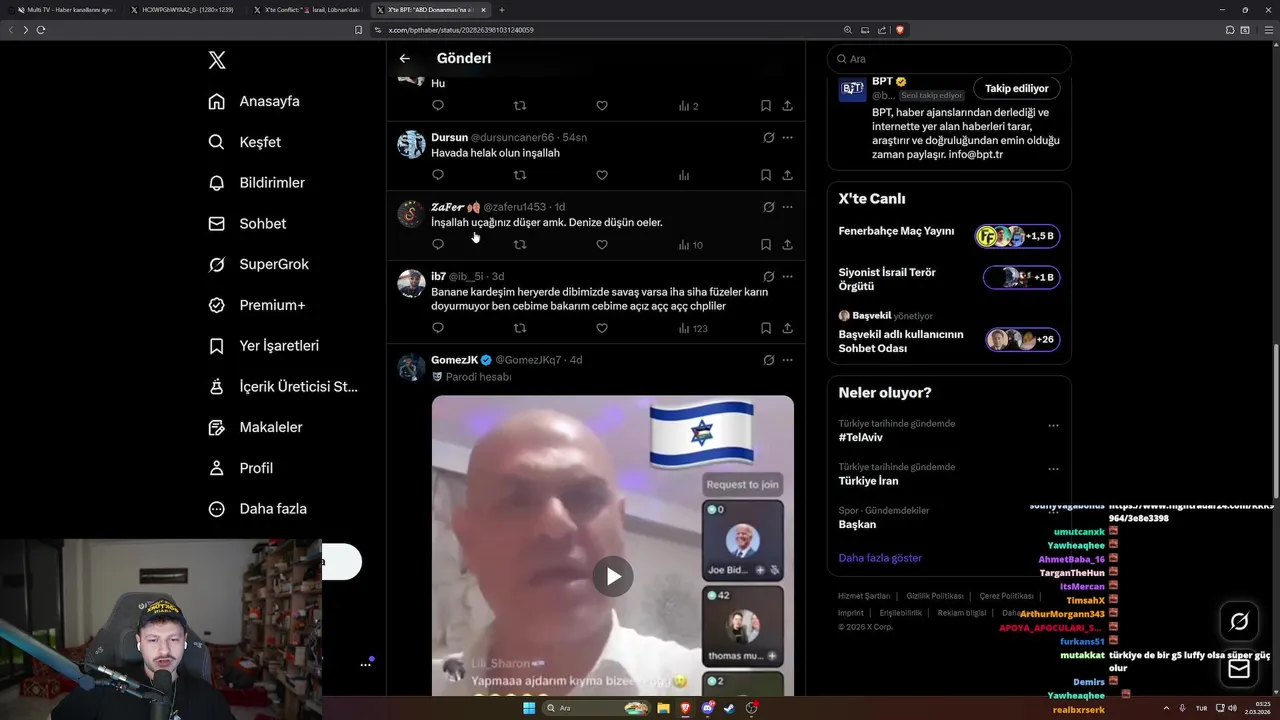
Task: Open more options on ib7's comment
Action: point(788,276)
